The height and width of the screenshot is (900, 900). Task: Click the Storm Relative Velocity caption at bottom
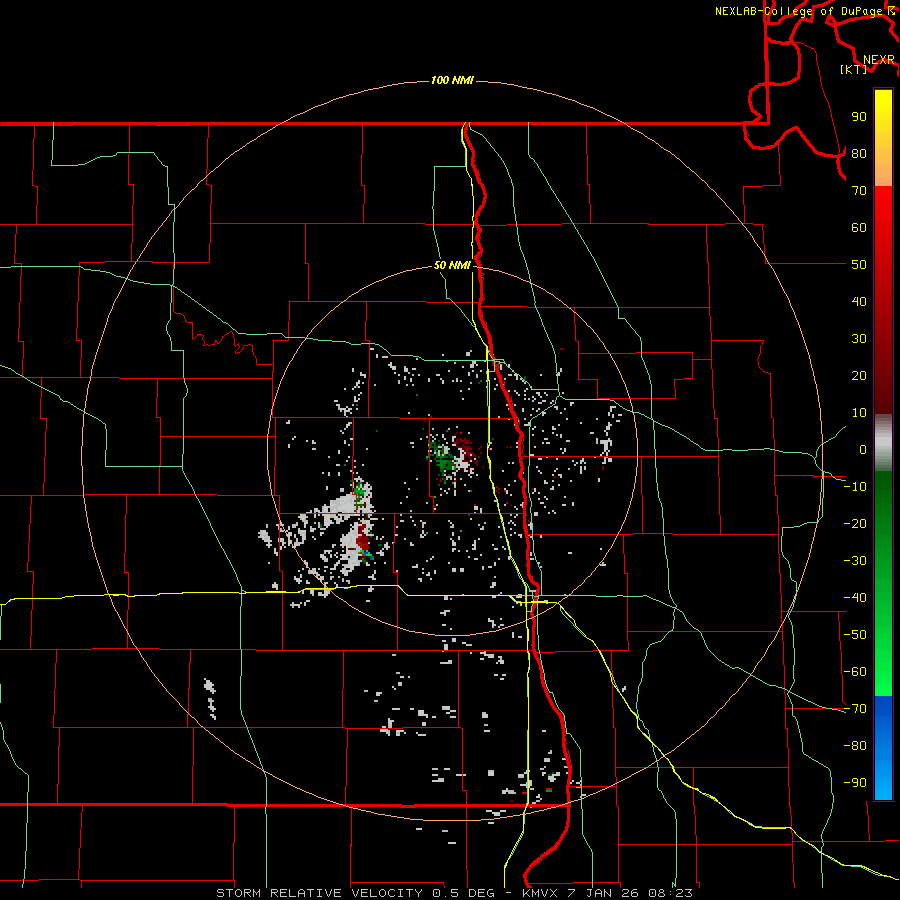coord(454,893)
